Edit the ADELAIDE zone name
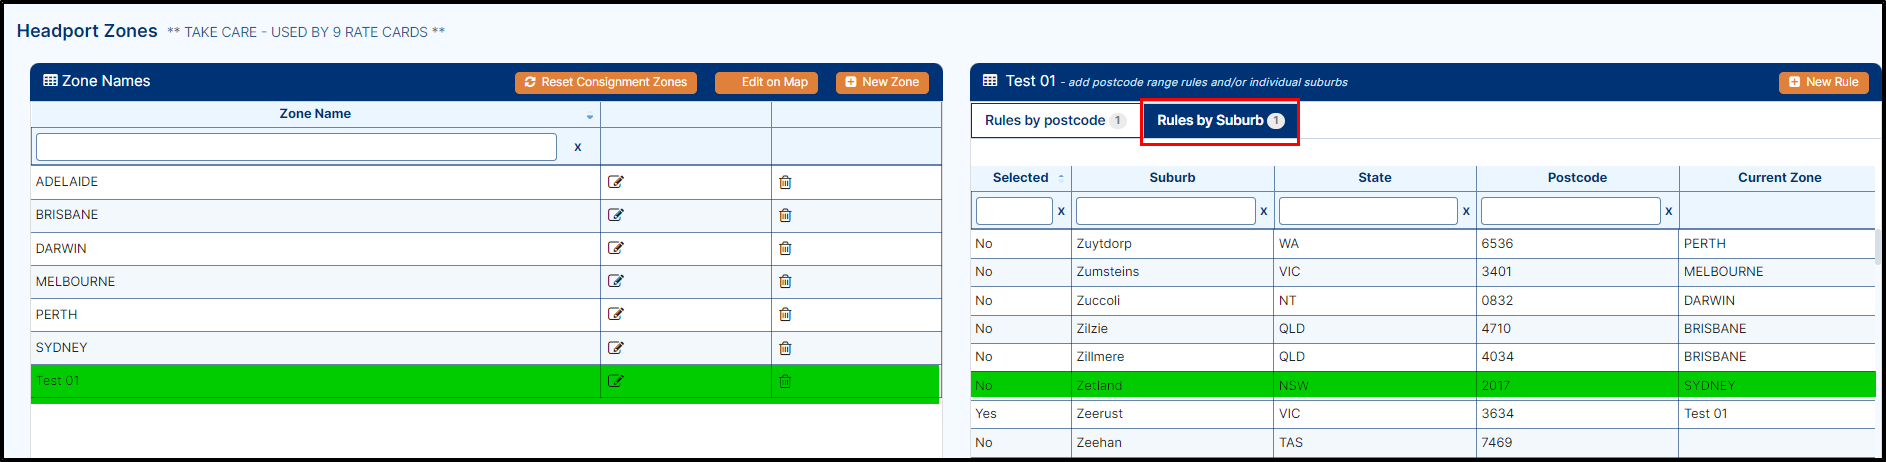Screen dimensions: 1886x462 pos(615,182)
